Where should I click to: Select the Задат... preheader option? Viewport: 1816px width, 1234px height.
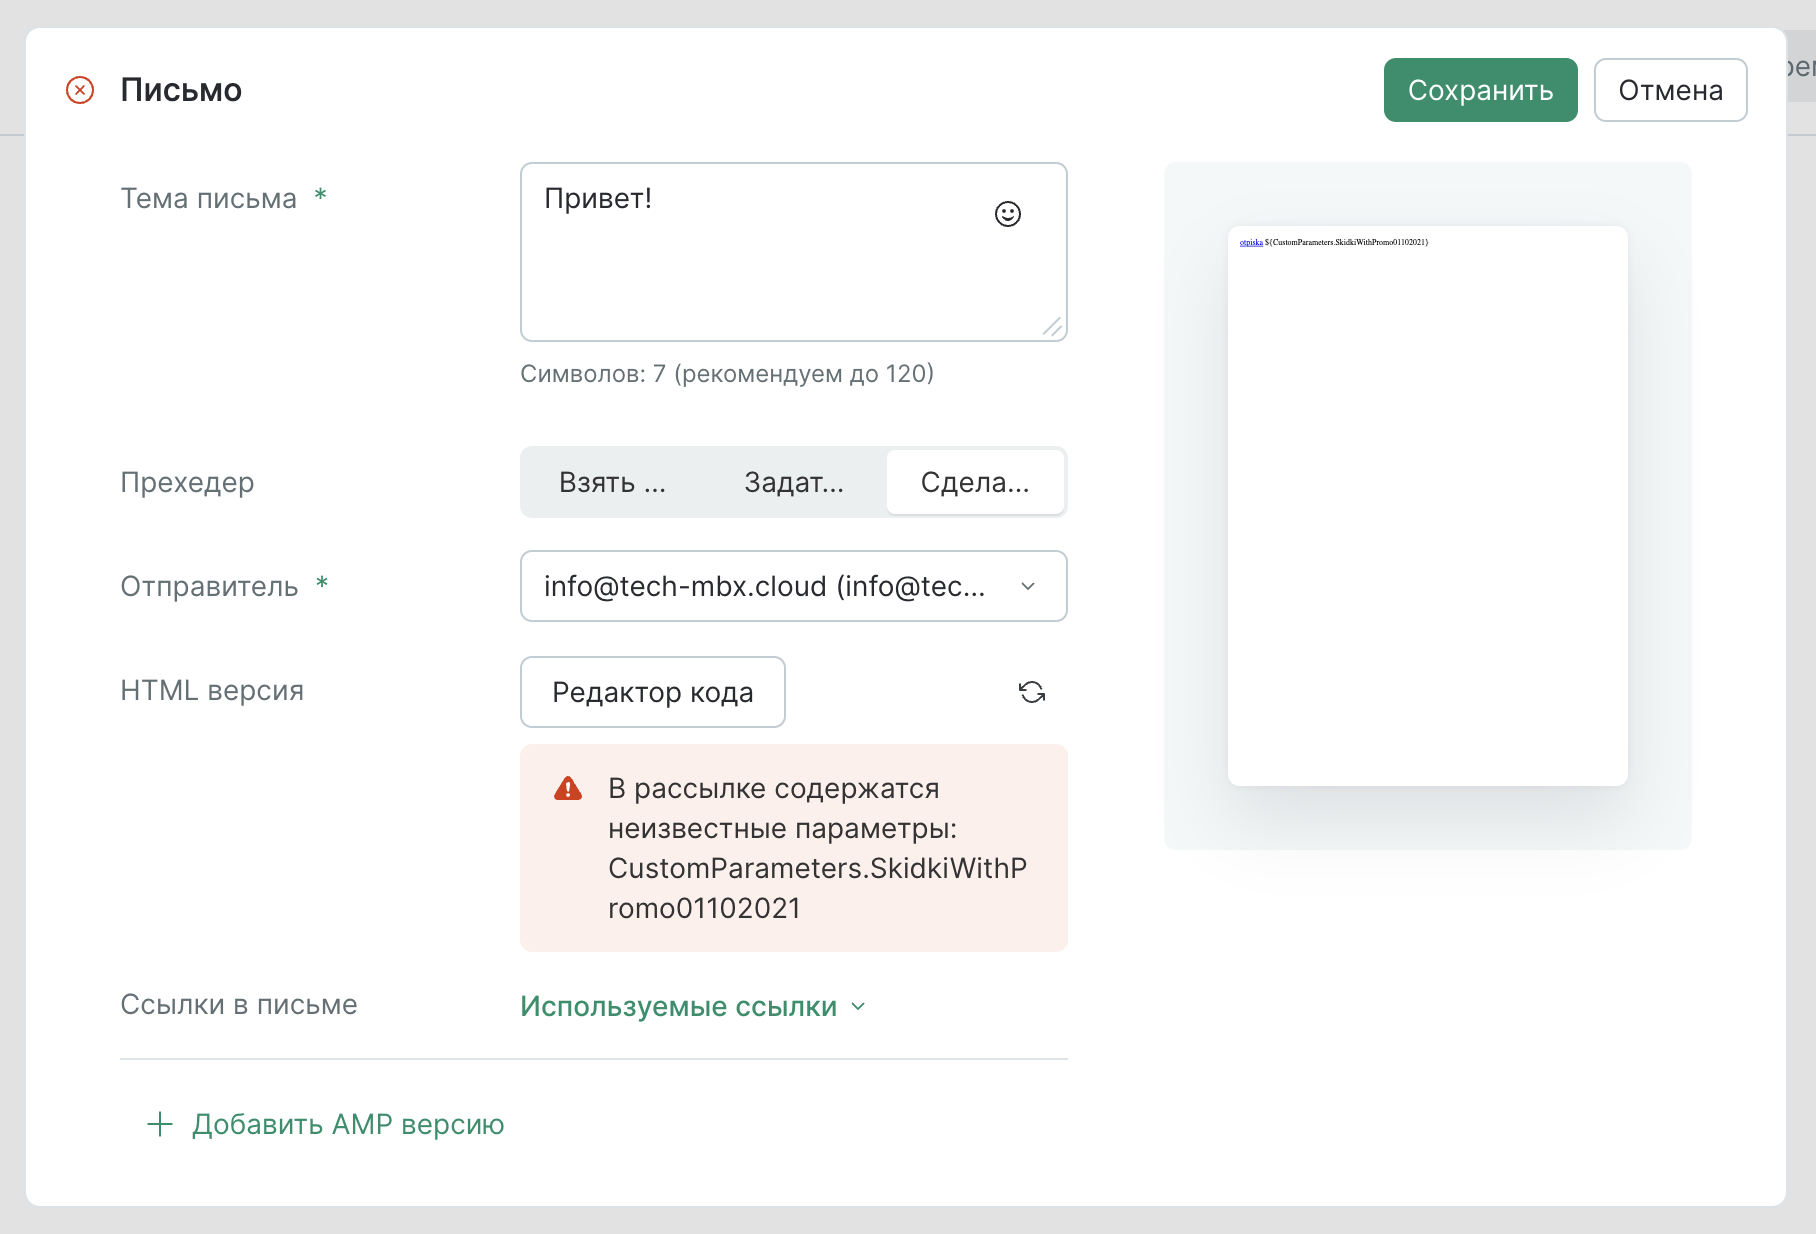coord(794,482)
